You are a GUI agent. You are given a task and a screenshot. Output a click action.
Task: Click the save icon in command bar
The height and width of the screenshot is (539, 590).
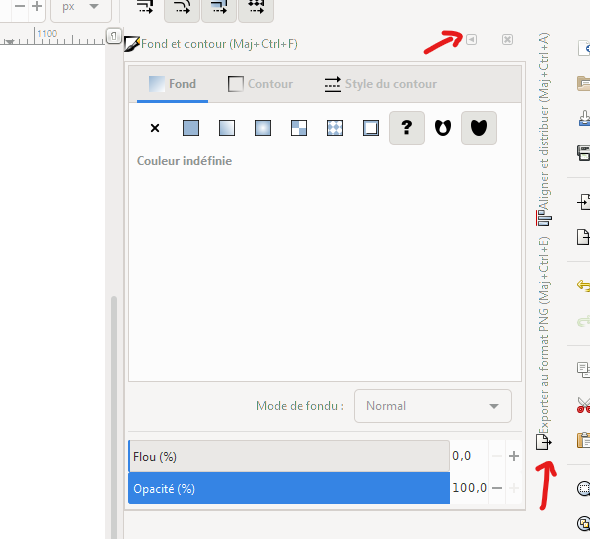584,118
